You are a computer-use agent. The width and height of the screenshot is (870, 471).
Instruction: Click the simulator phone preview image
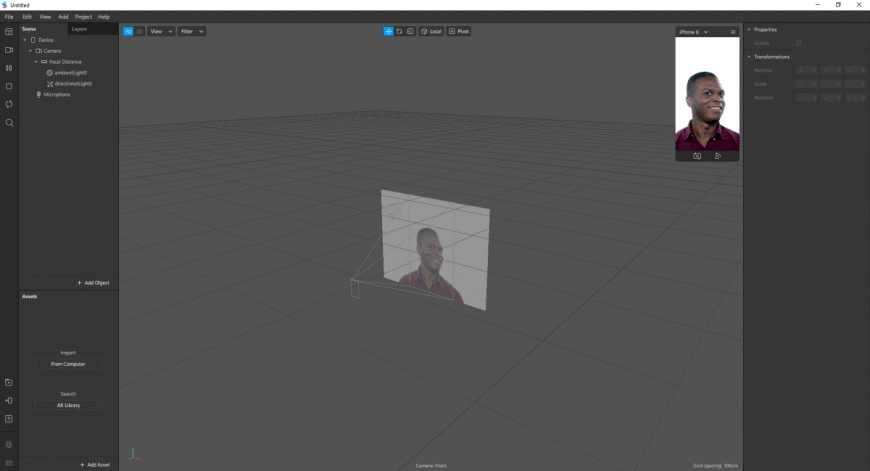pyautogui.click(x=707, y=94)
